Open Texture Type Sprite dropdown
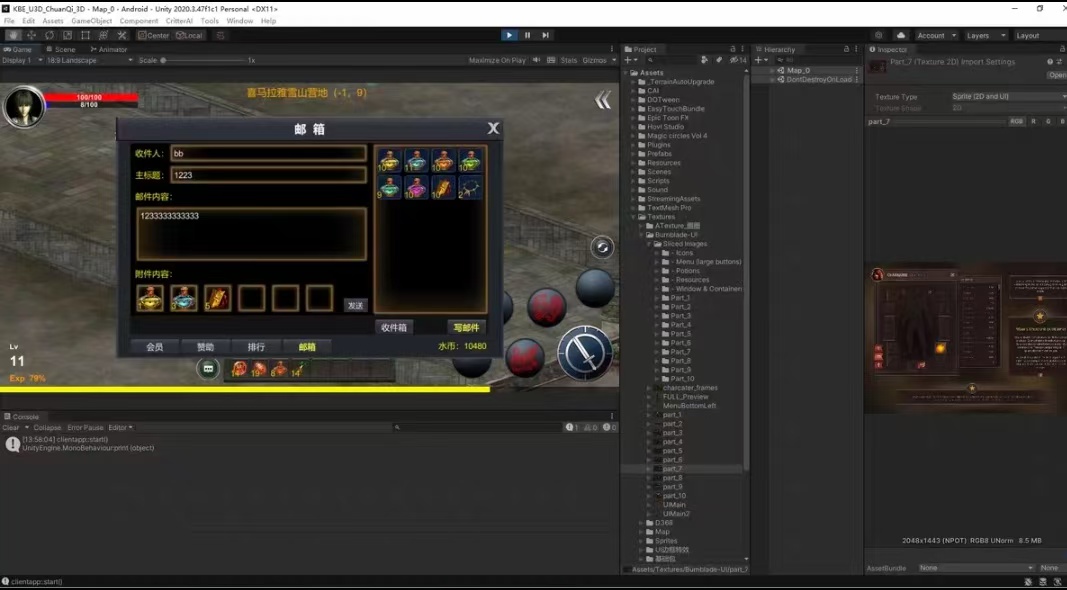1067x590 pixels. (x=1008, y=97)
